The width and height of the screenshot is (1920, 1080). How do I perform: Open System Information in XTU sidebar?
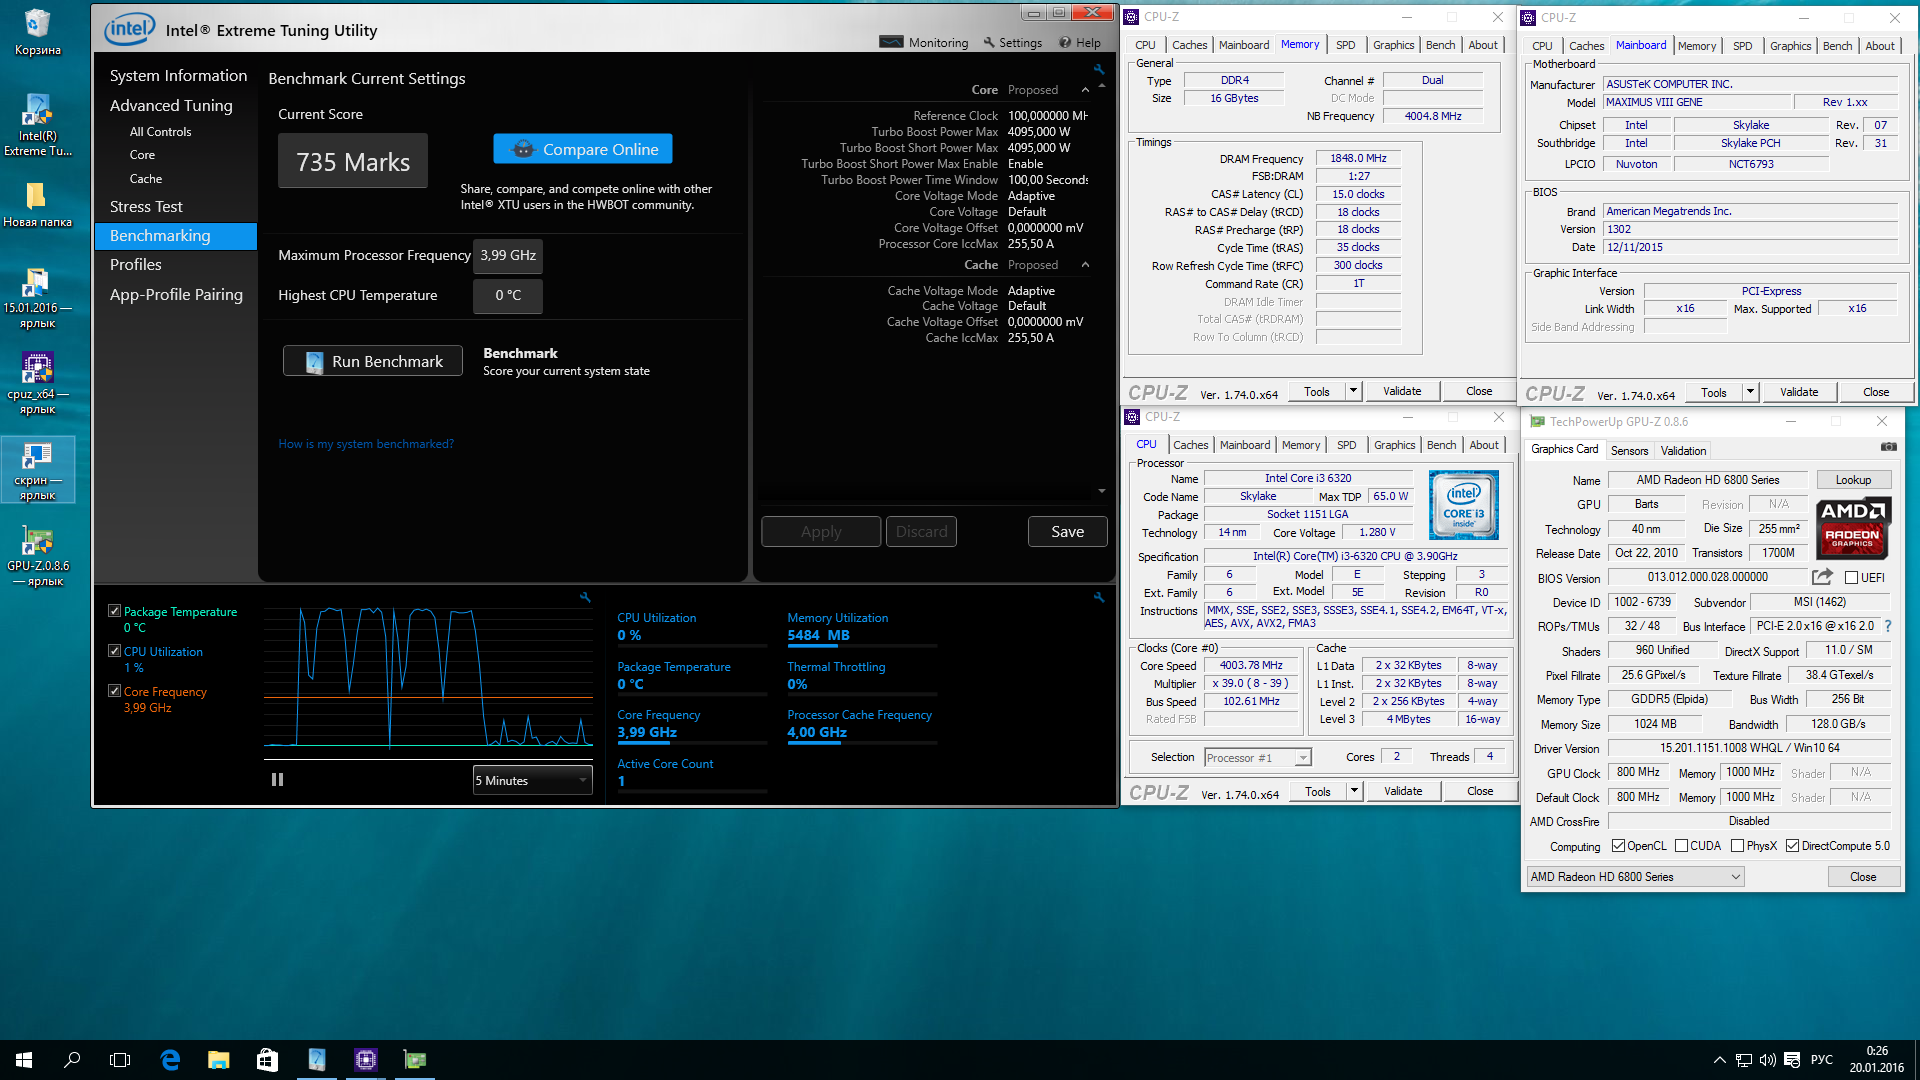coord(178,76)
